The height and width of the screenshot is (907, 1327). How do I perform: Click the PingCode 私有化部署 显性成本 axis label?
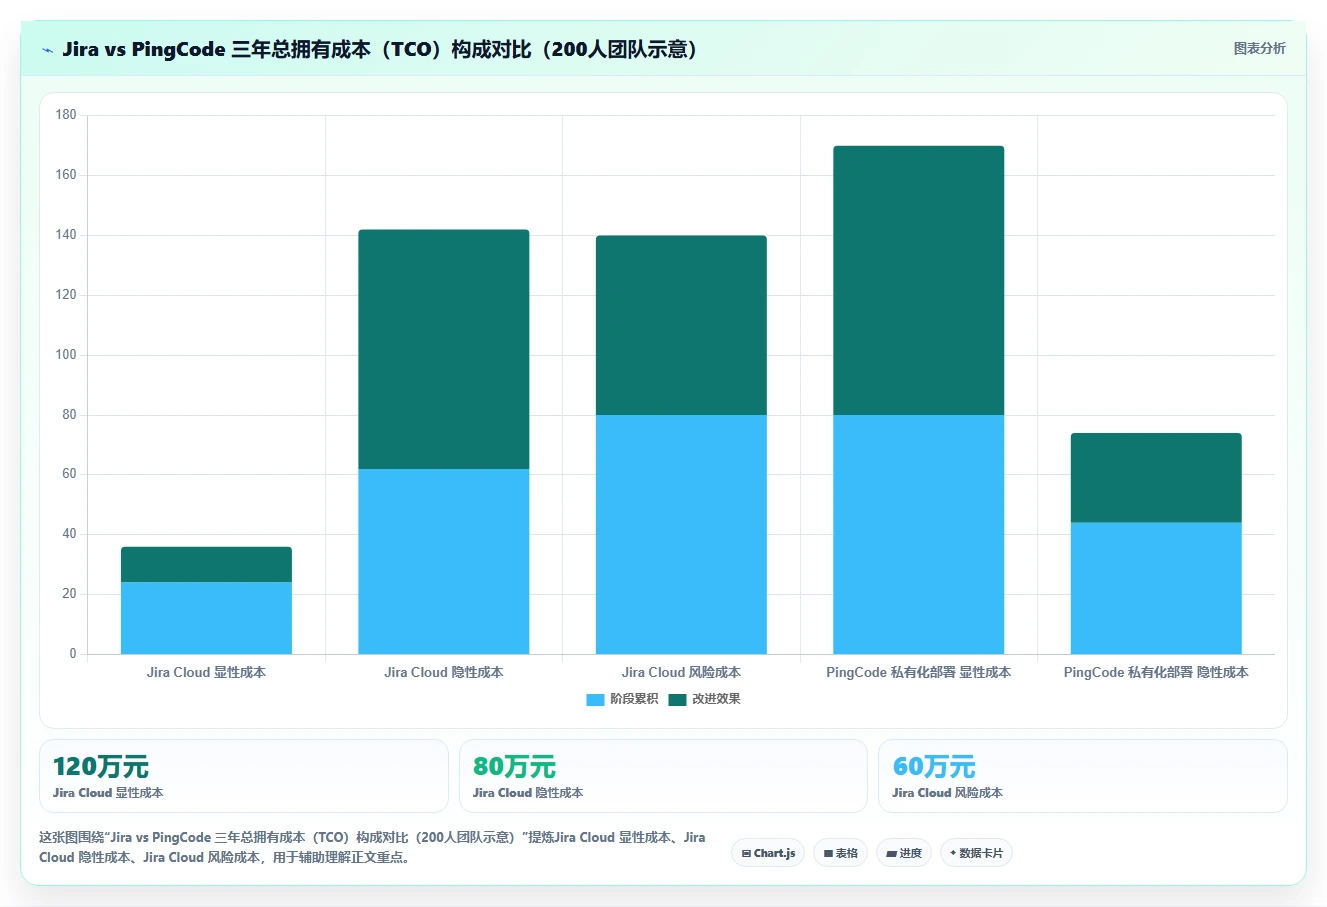[919, 672]
